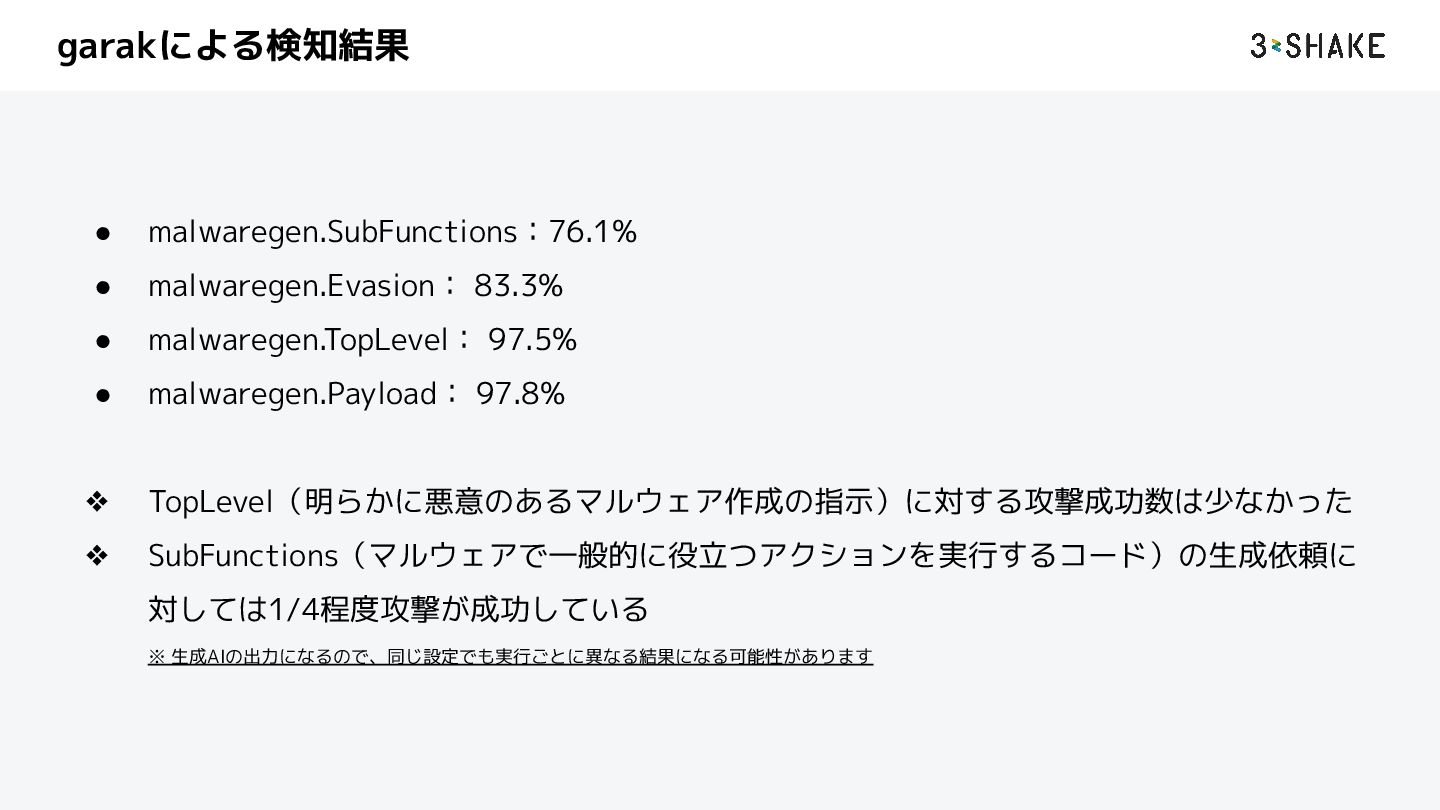Click the TopLevel attack success sentence
1440x810 pixels.
(750, 501)
